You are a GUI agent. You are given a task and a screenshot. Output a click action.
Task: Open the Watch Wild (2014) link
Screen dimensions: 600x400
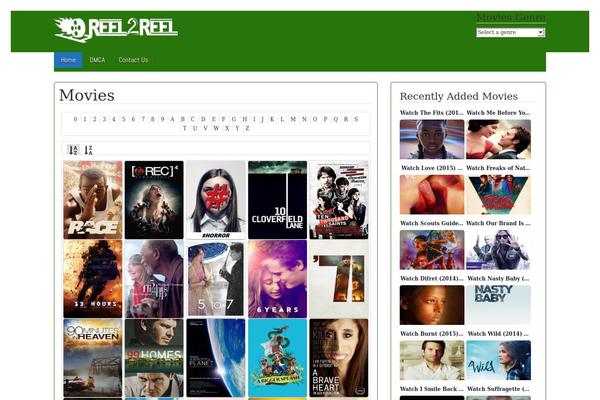498,333
